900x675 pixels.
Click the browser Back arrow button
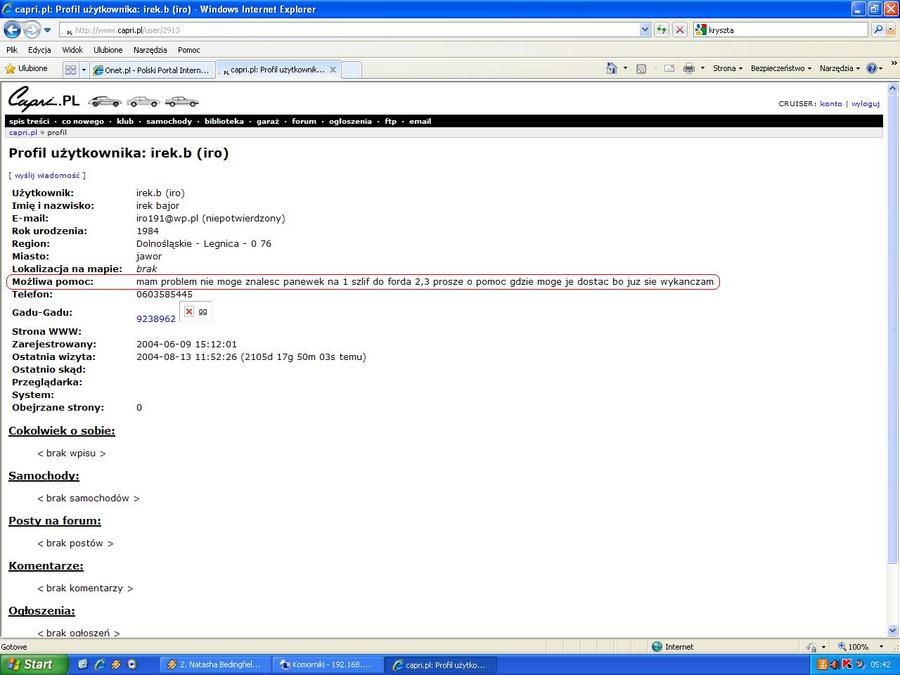point(13,30)
